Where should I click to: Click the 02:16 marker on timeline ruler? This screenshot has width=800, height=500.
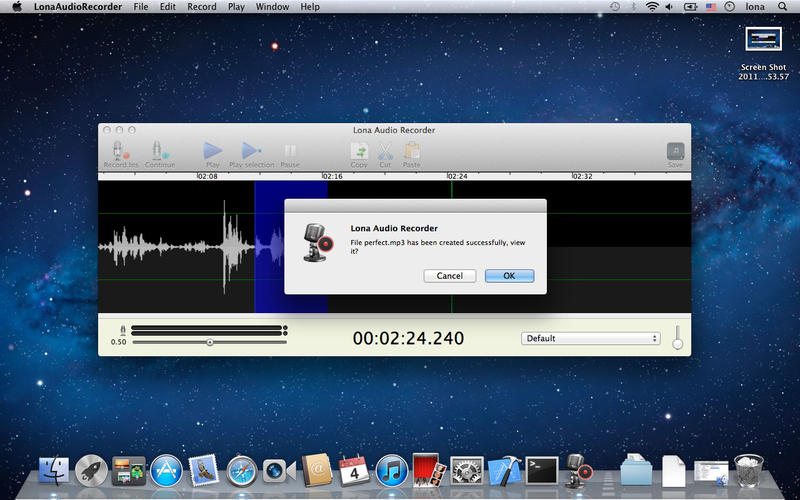point(332,176)
